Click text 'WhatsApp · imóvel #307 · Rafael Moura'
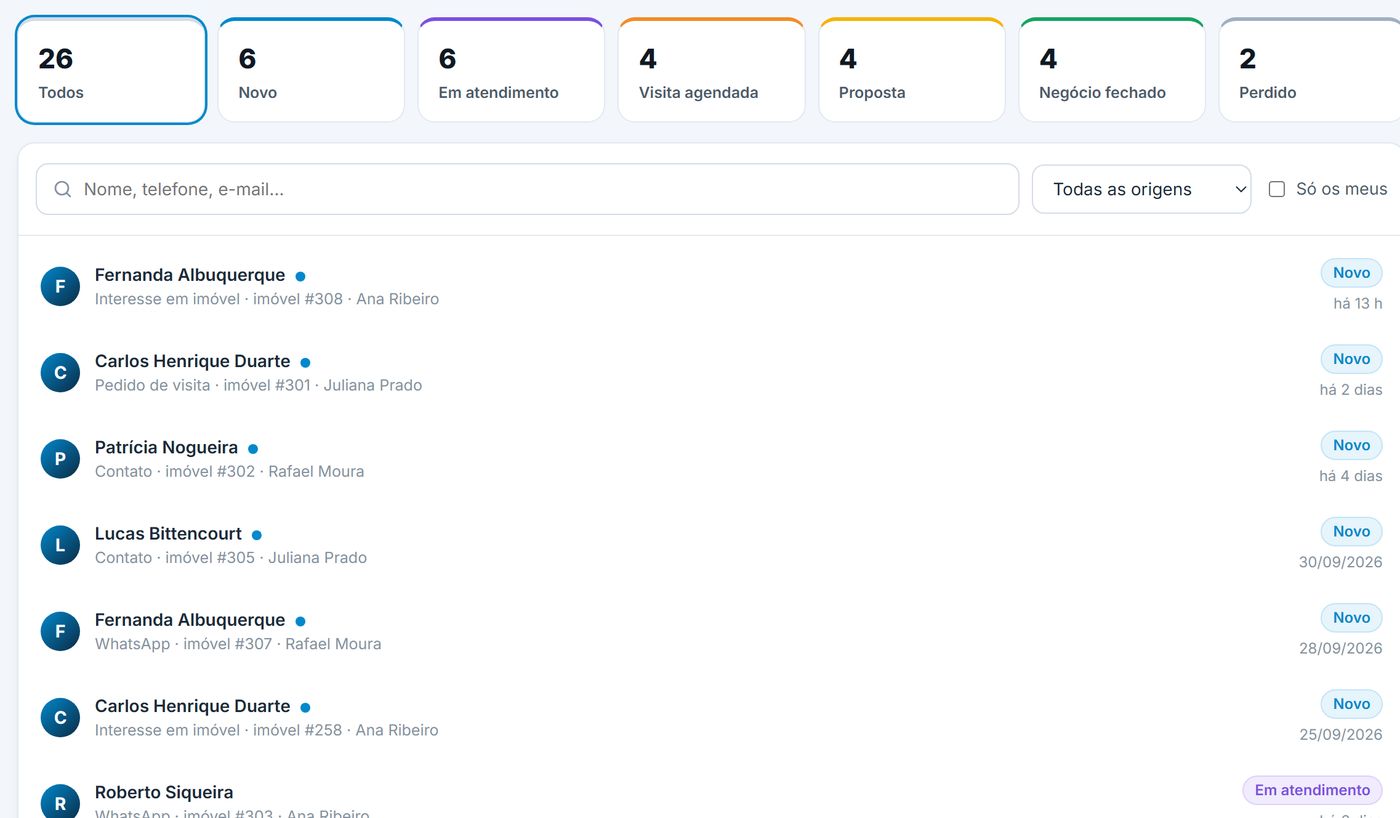The image size is (1400, 818). (238, 644)
